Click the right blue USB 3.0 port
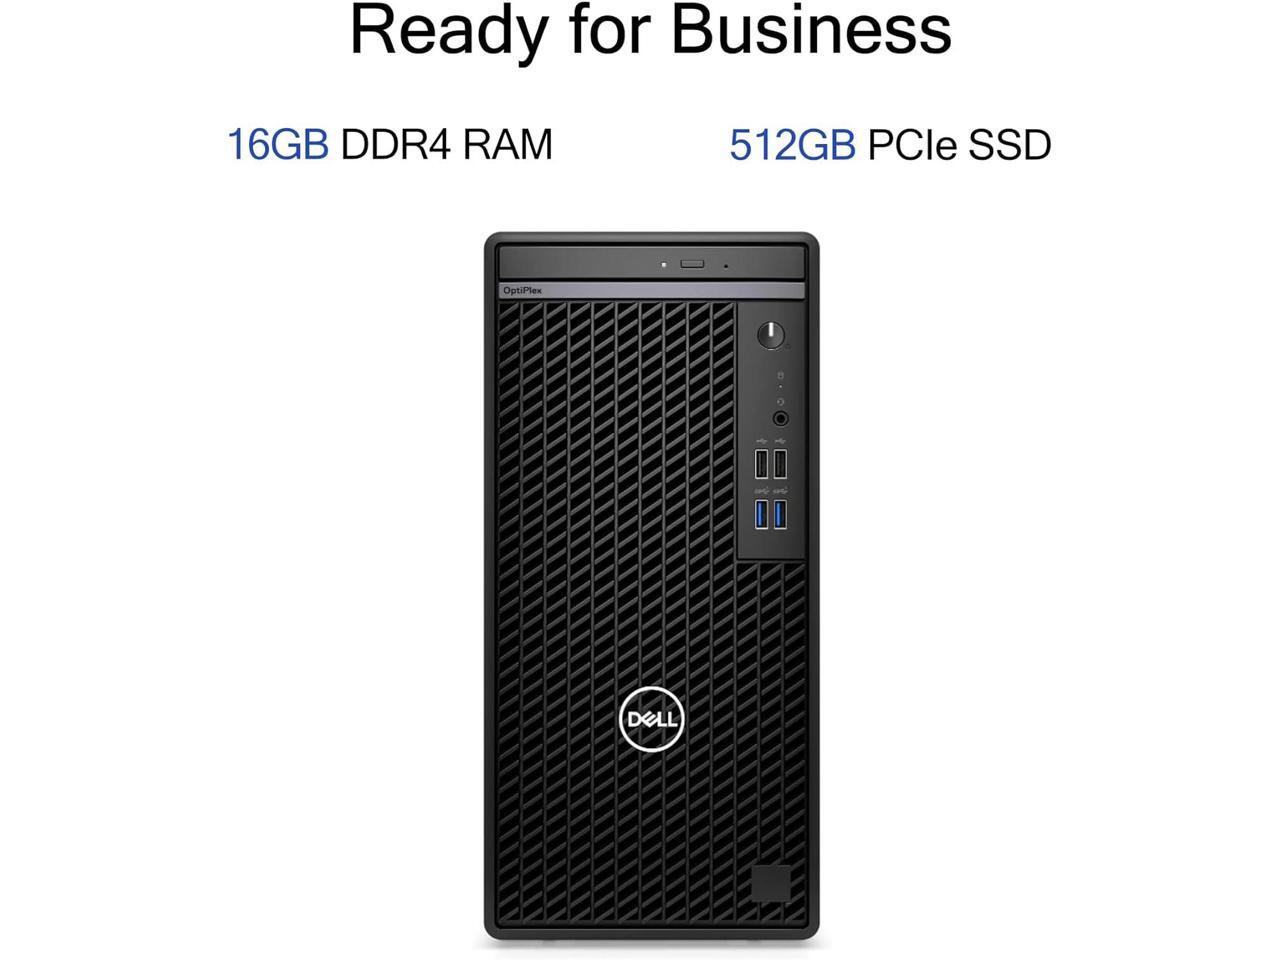 (x=780, y=514)
